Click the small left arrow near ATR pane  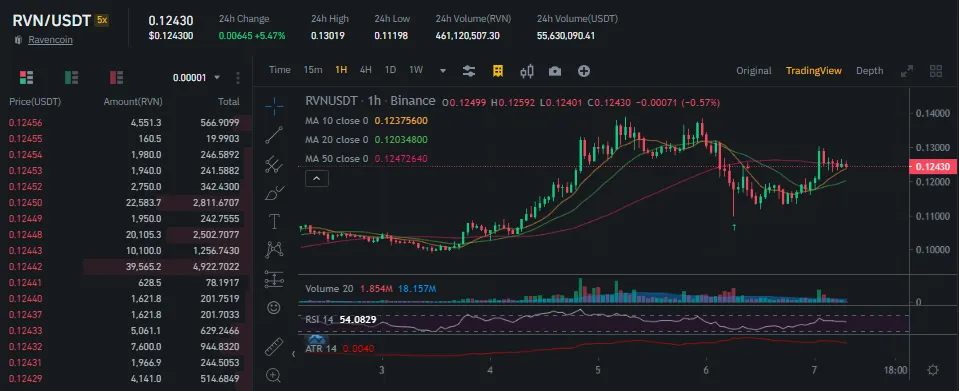294,354
